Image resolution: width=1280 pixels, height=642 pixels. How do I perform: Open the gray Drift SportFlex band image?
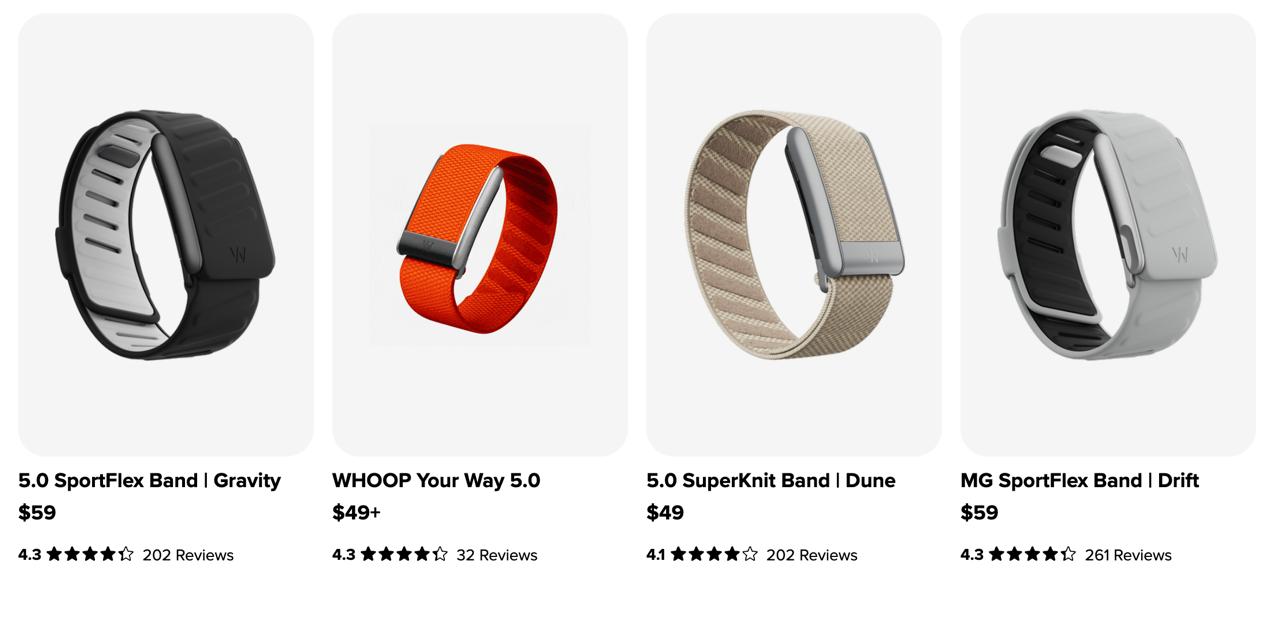pos(1108,235)
